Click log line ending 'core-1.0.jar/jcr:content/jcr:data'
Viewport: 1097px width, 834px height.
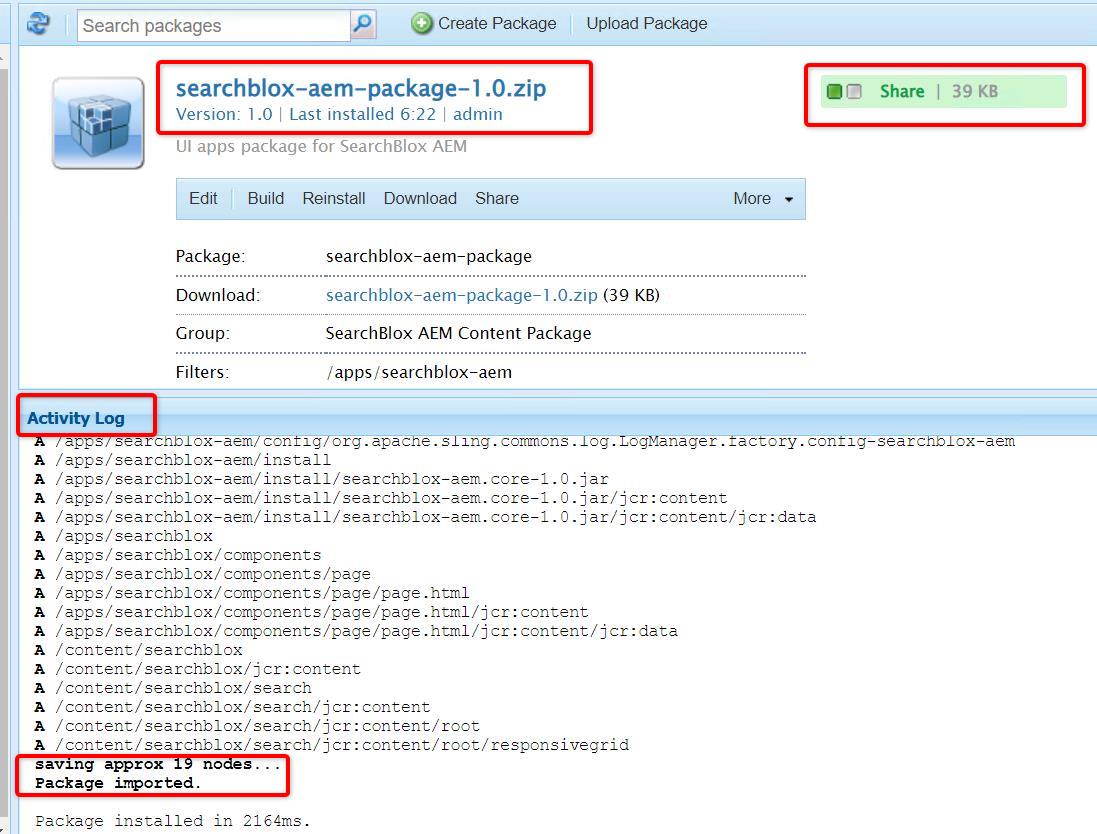coord(435,517)
